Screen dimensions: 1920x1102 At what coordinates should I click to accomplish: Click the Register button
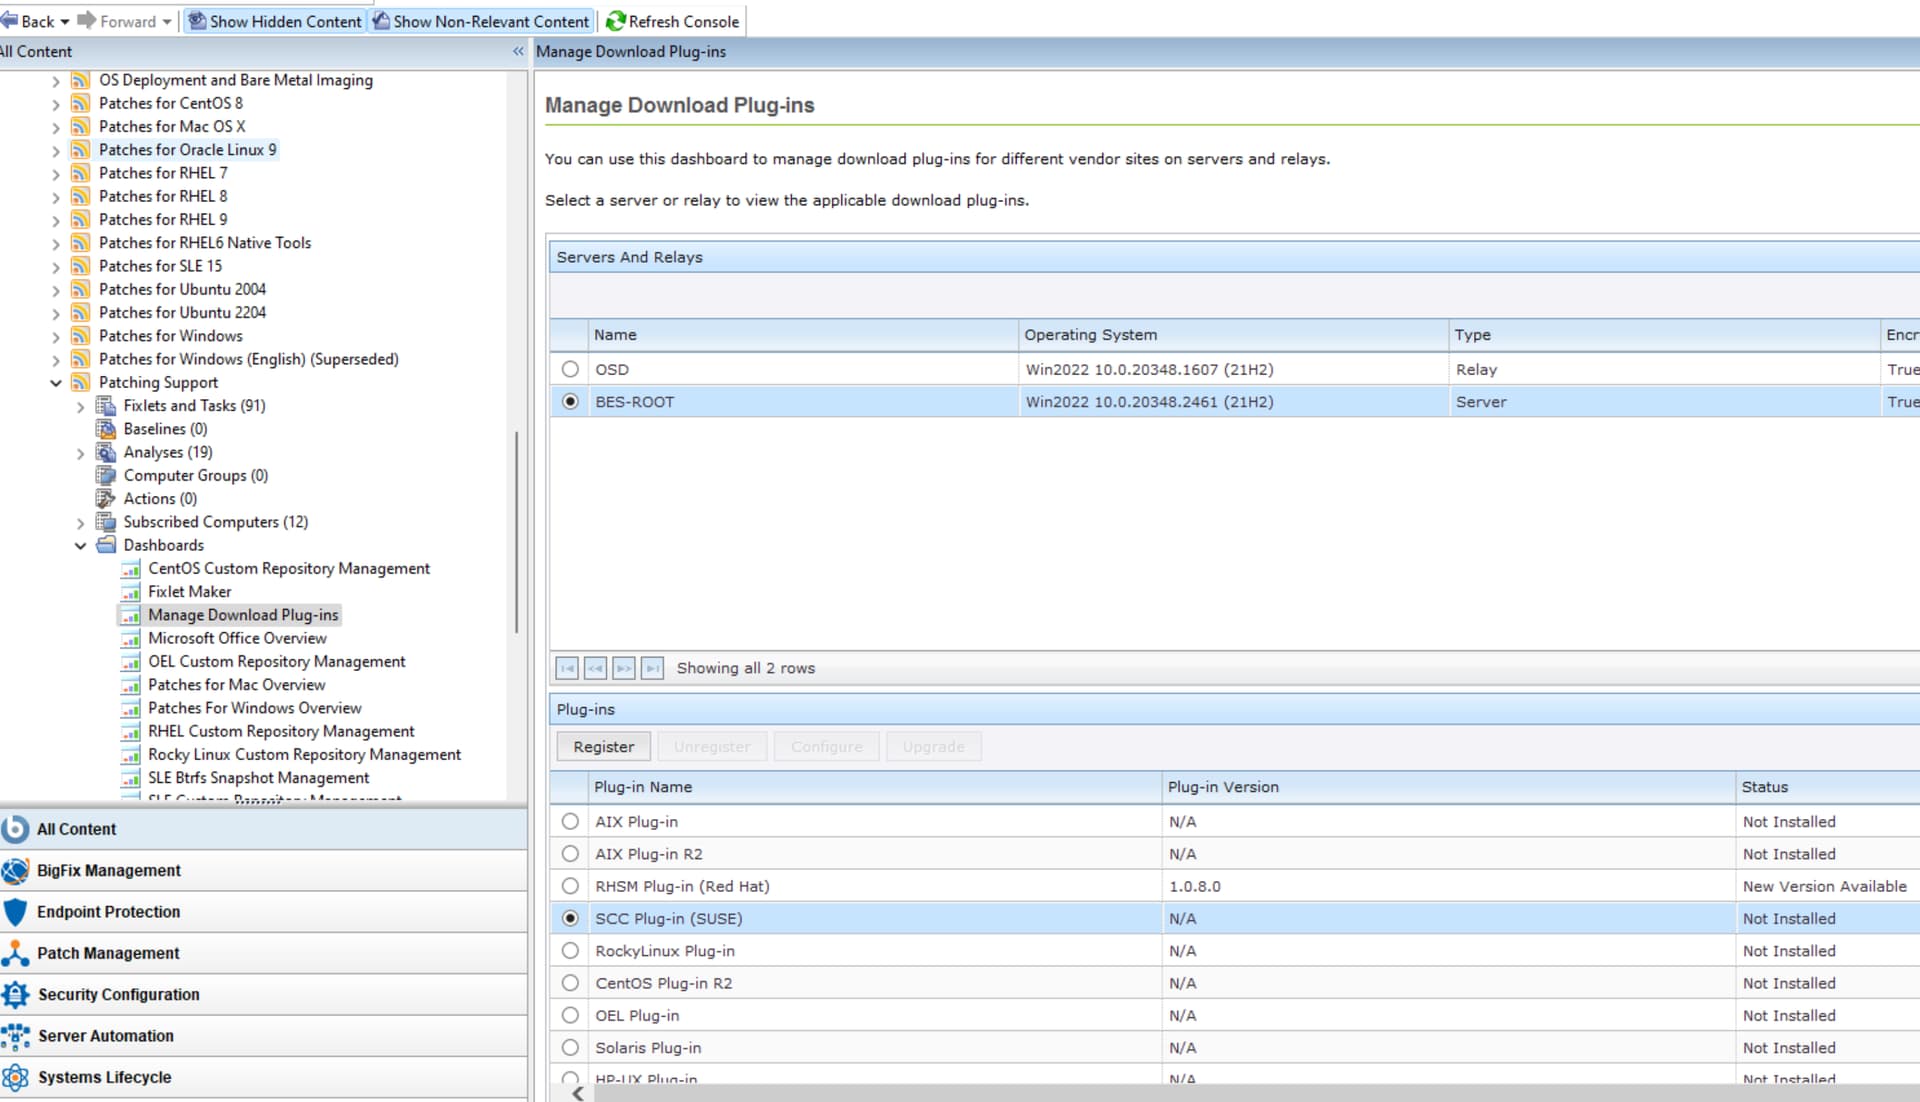(x=603, y=747)
